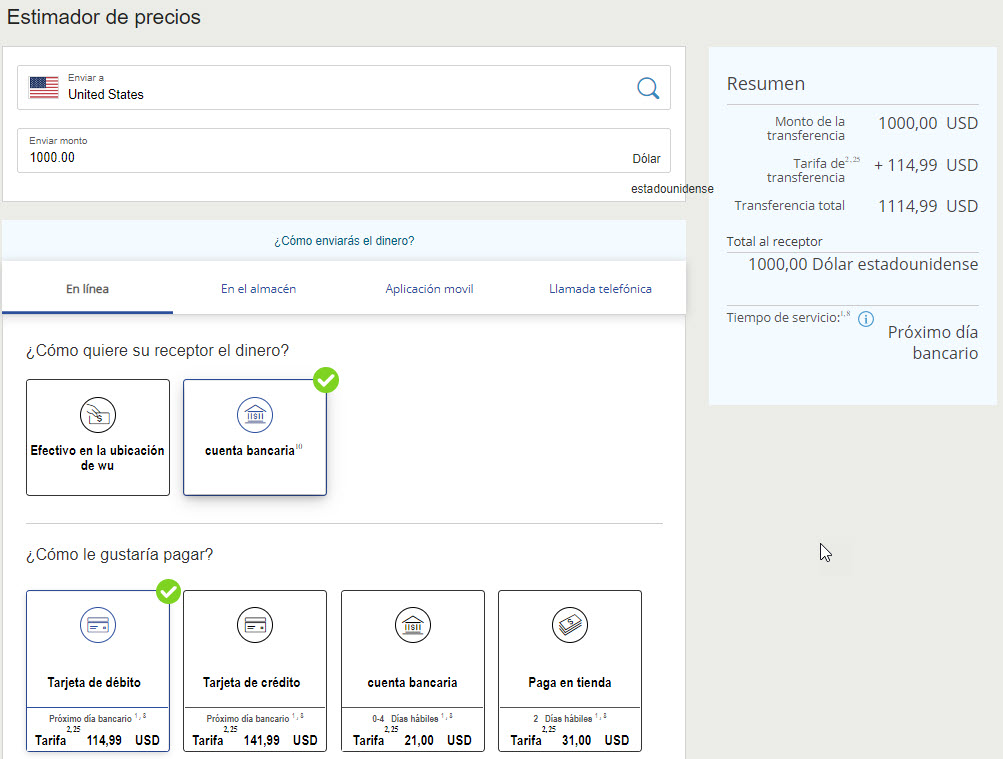Click the Estimador de precios title

[104, 17]
